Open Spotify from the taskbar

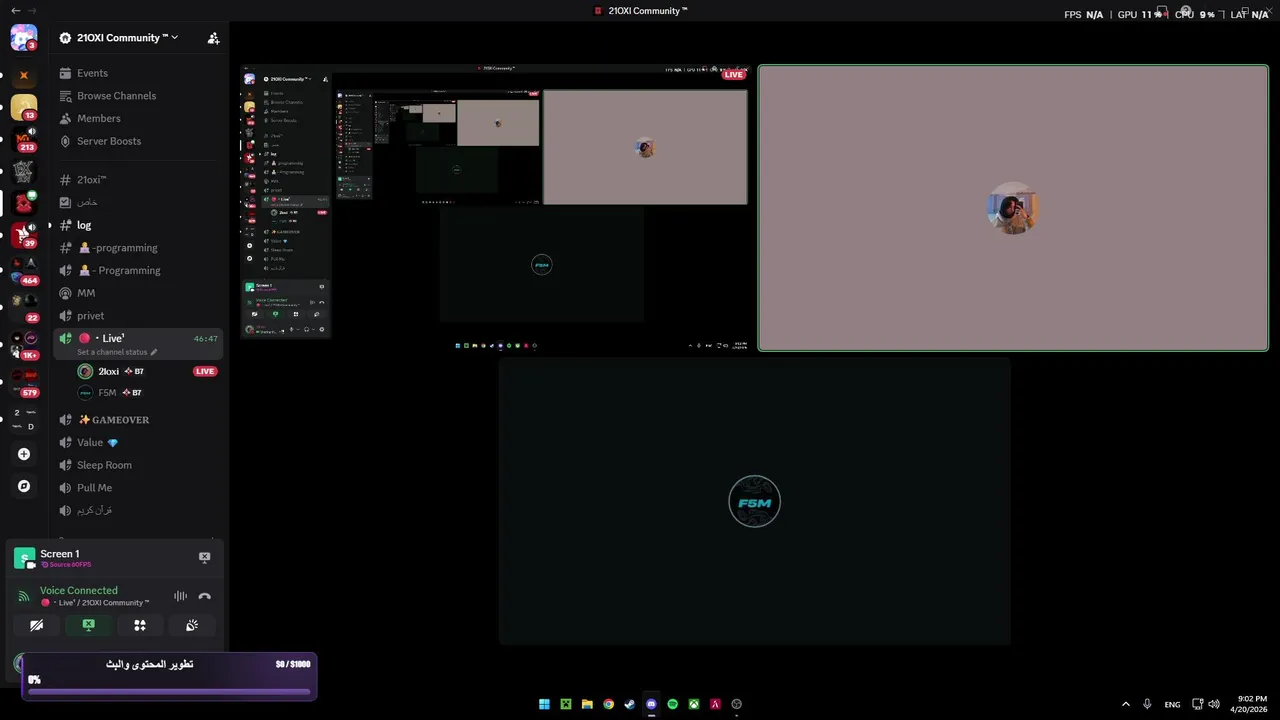(x=672, y=704)
